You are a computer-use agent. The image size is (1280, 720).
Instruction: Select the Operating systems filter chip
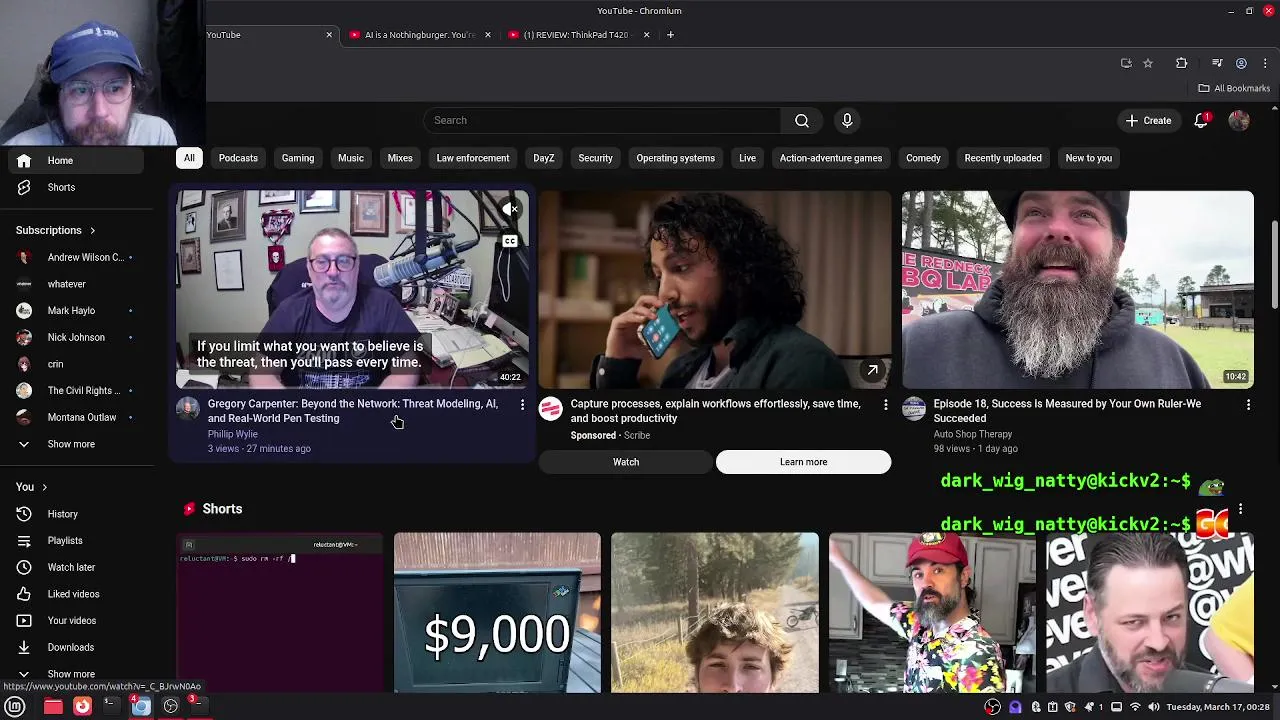click(x=675, y=158)
